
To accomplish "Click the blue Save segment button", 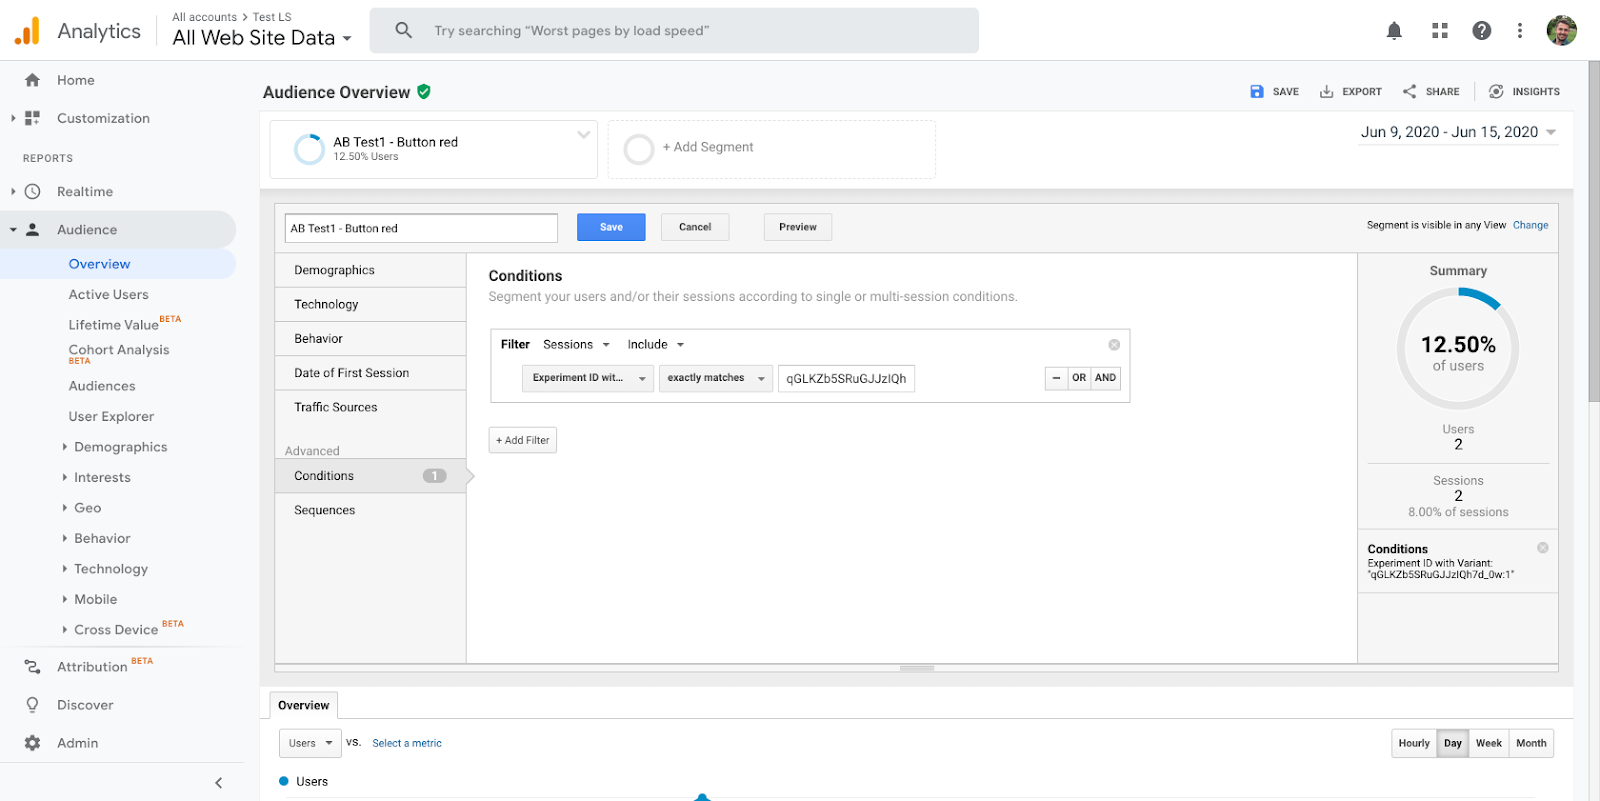I will [x=611, y=227].
